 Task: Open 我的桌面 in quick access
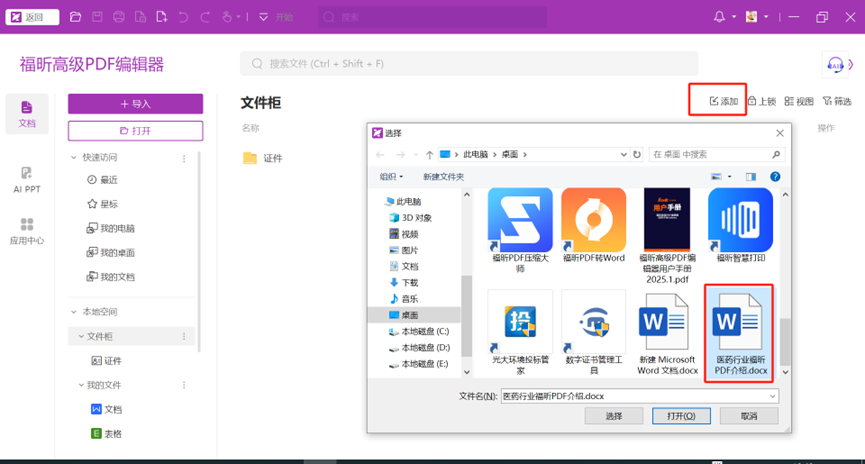pos(110,253)
